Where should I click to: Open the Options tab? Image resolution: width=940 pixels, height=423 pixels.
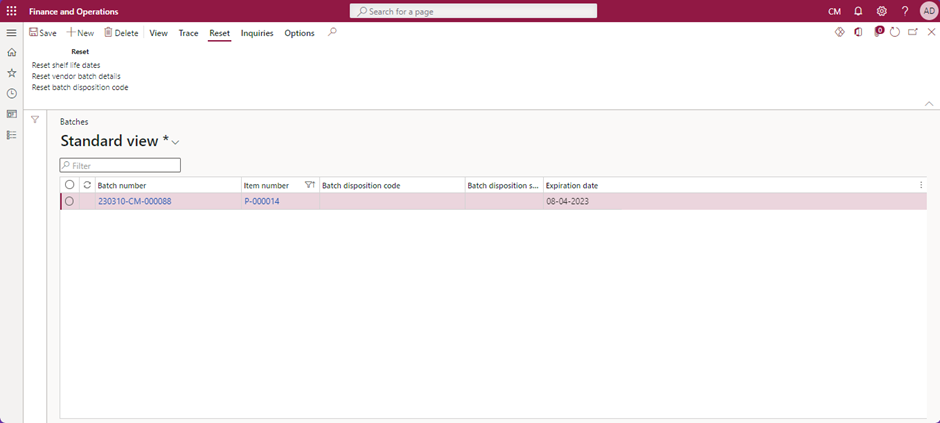pos(299,33)
